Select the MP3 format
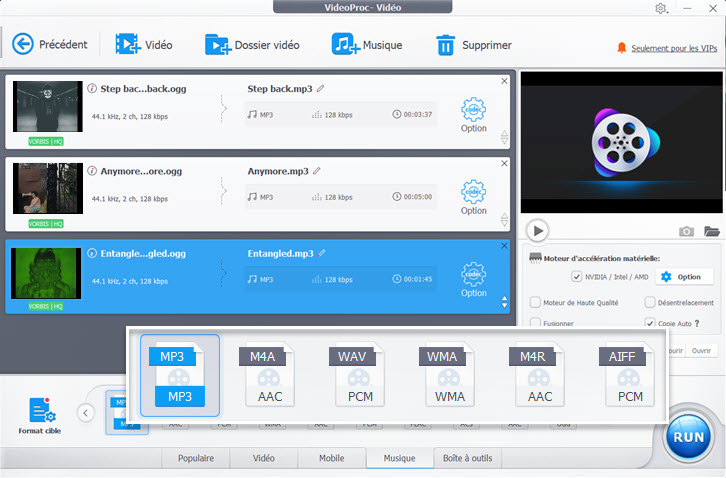This screenshot has height=478, width=726. pos(180,376)
